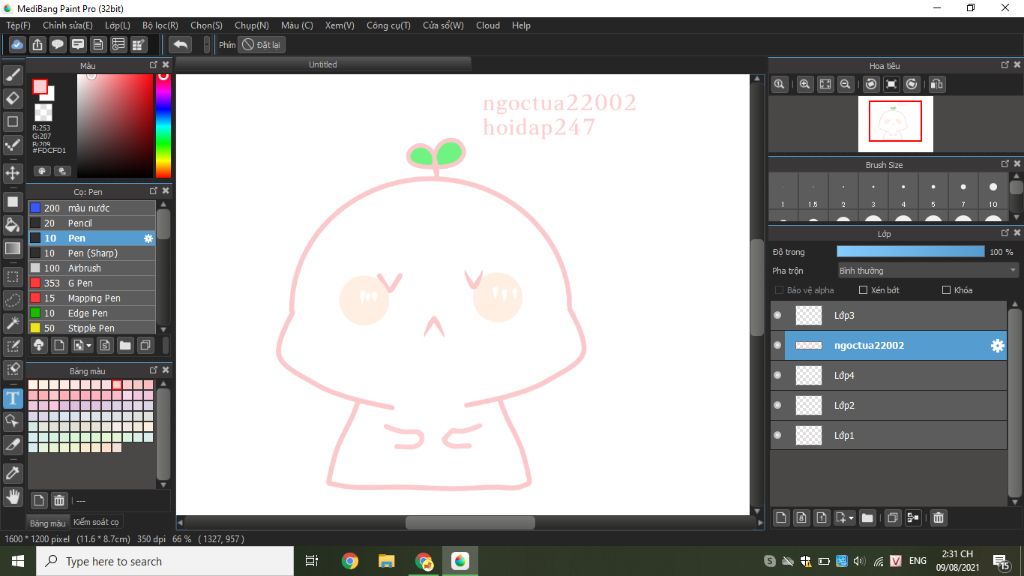
Task: Click the Độ trong opacity slider
Action: [x=910, y=252]
